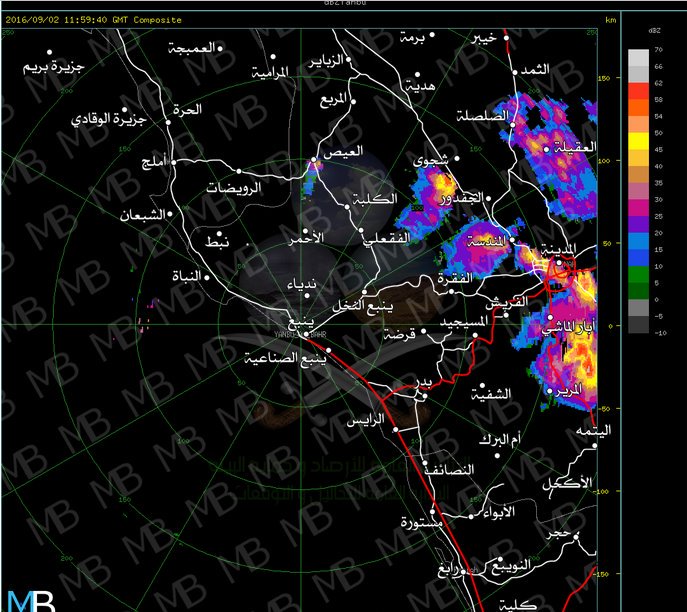Click the المسيجيد label
This screenshot has height=612, width=687.
(x=464, y=322)
